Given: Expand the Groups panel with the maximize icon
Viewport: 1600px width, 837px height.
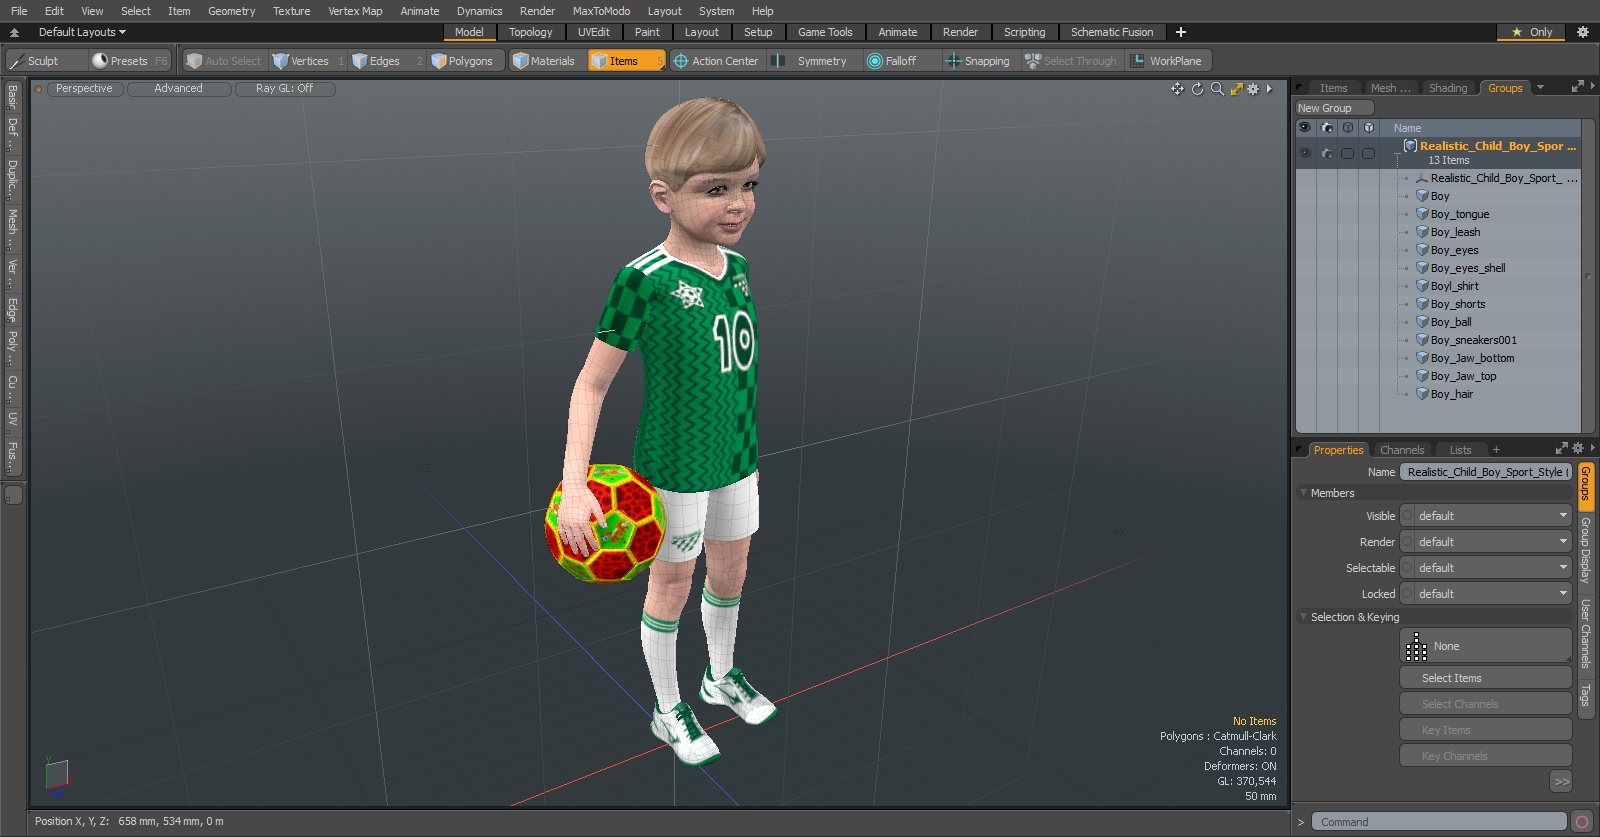Looking at the screenshot, I should [x=1578, y=87].
